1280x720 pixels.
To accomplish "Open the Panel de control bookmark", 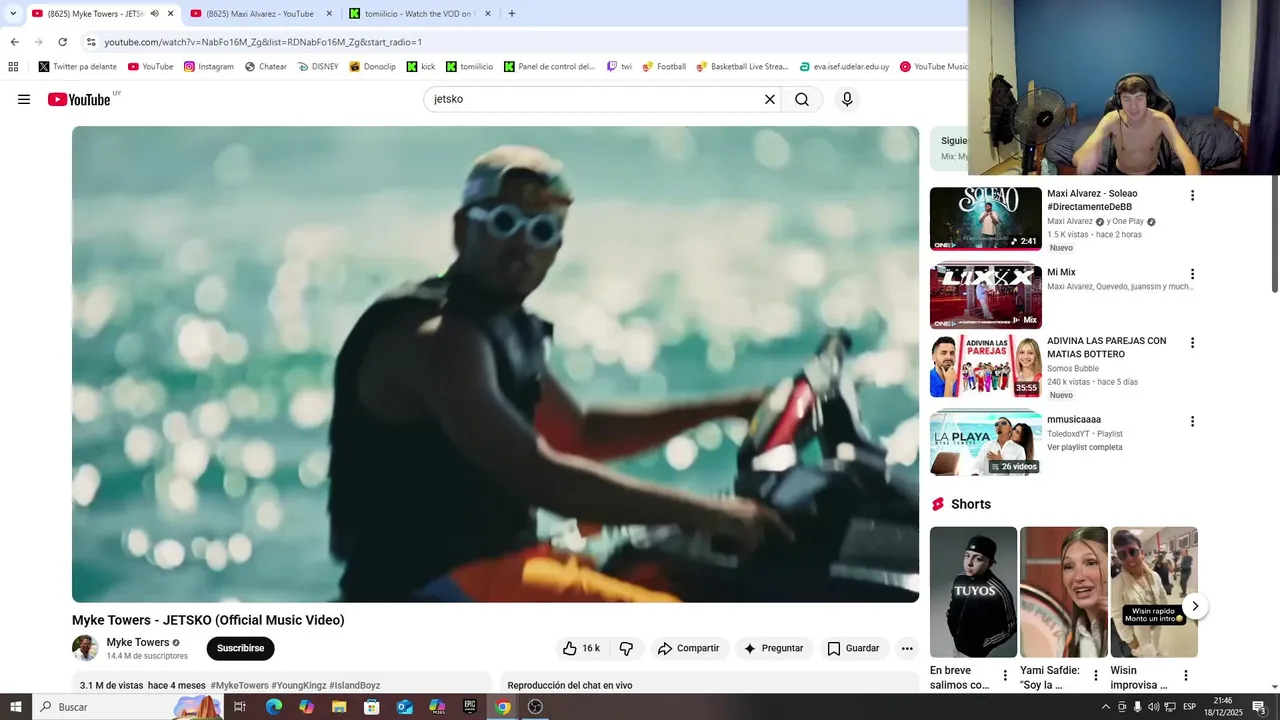I will click(549, 67).
